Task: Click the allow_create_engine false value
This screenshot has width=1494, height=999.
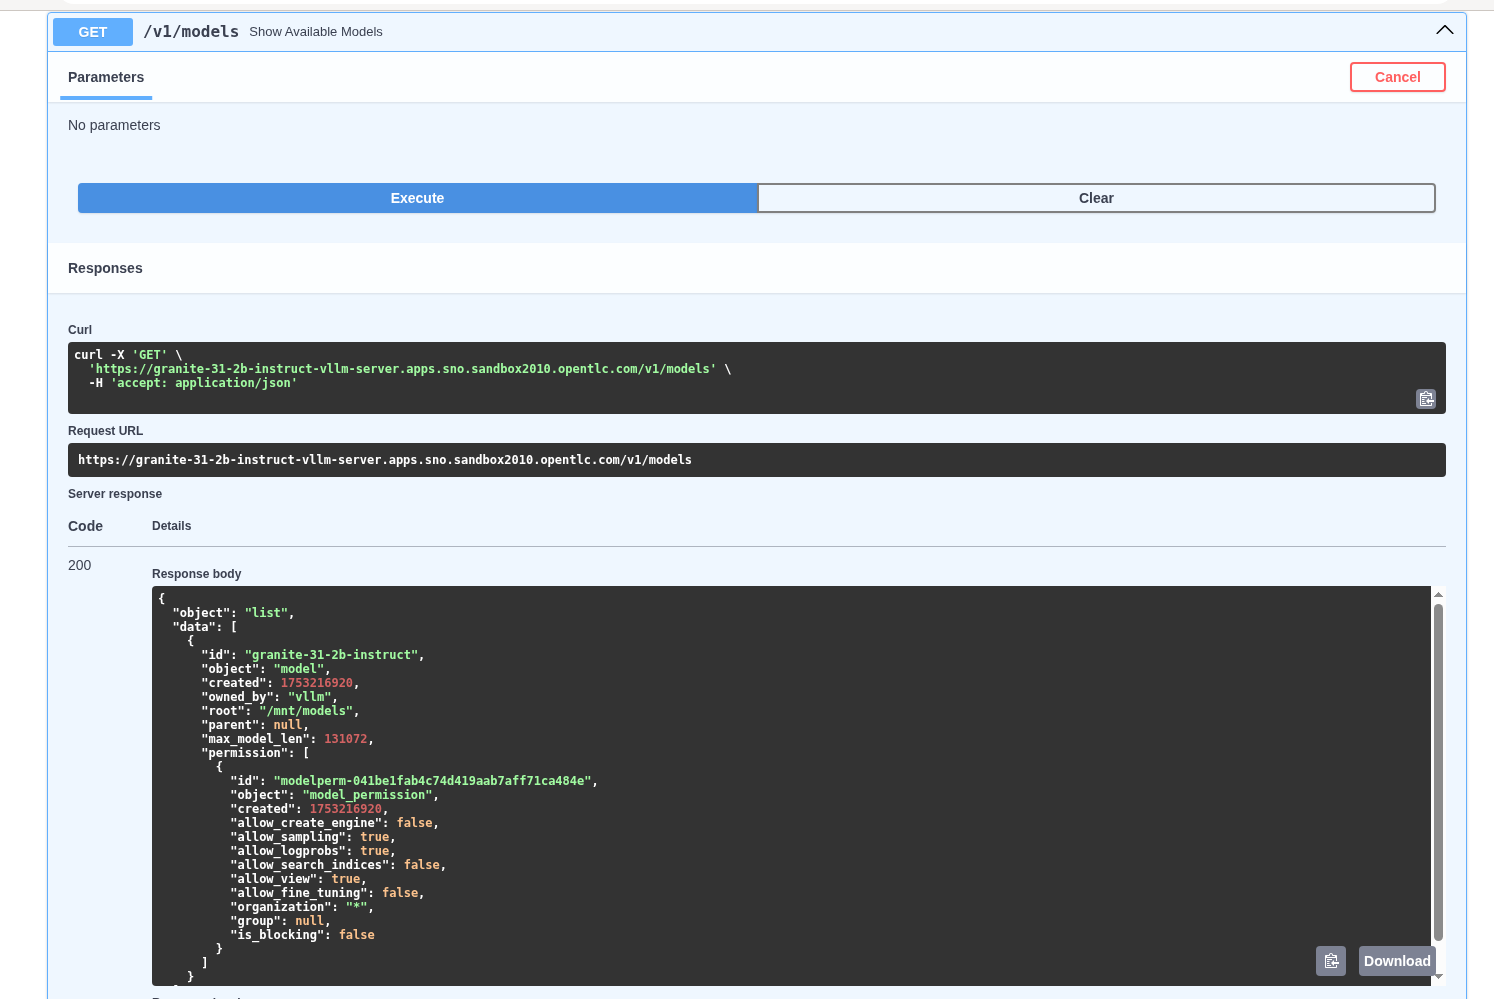Action: coord(415,823)
